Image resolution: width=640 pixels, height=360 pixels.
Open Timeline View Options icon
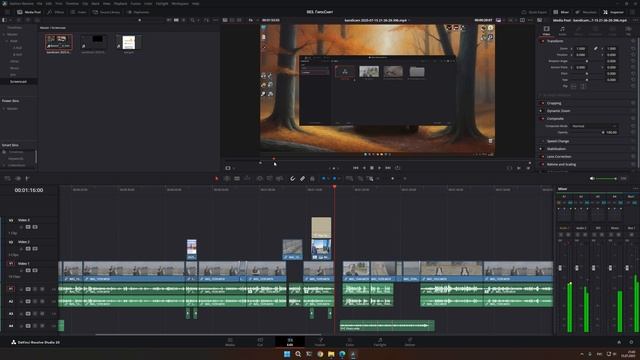point(7,178)
